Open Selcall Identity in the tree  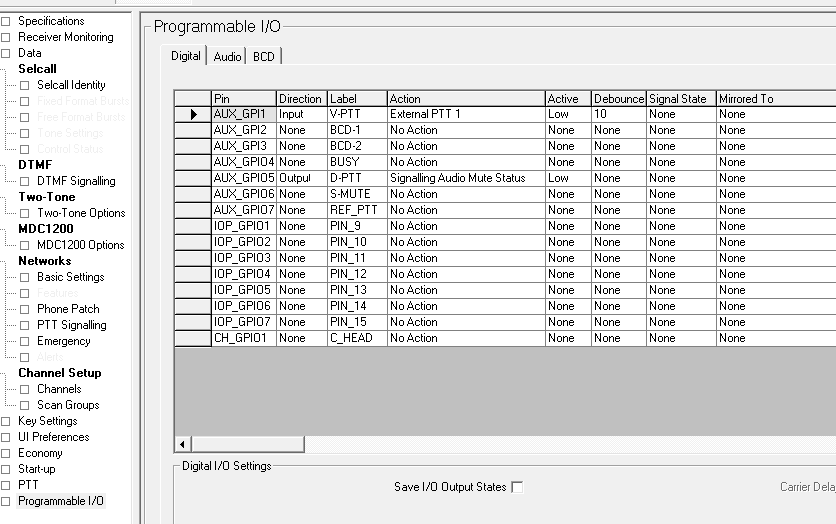[x=70, y=85]
